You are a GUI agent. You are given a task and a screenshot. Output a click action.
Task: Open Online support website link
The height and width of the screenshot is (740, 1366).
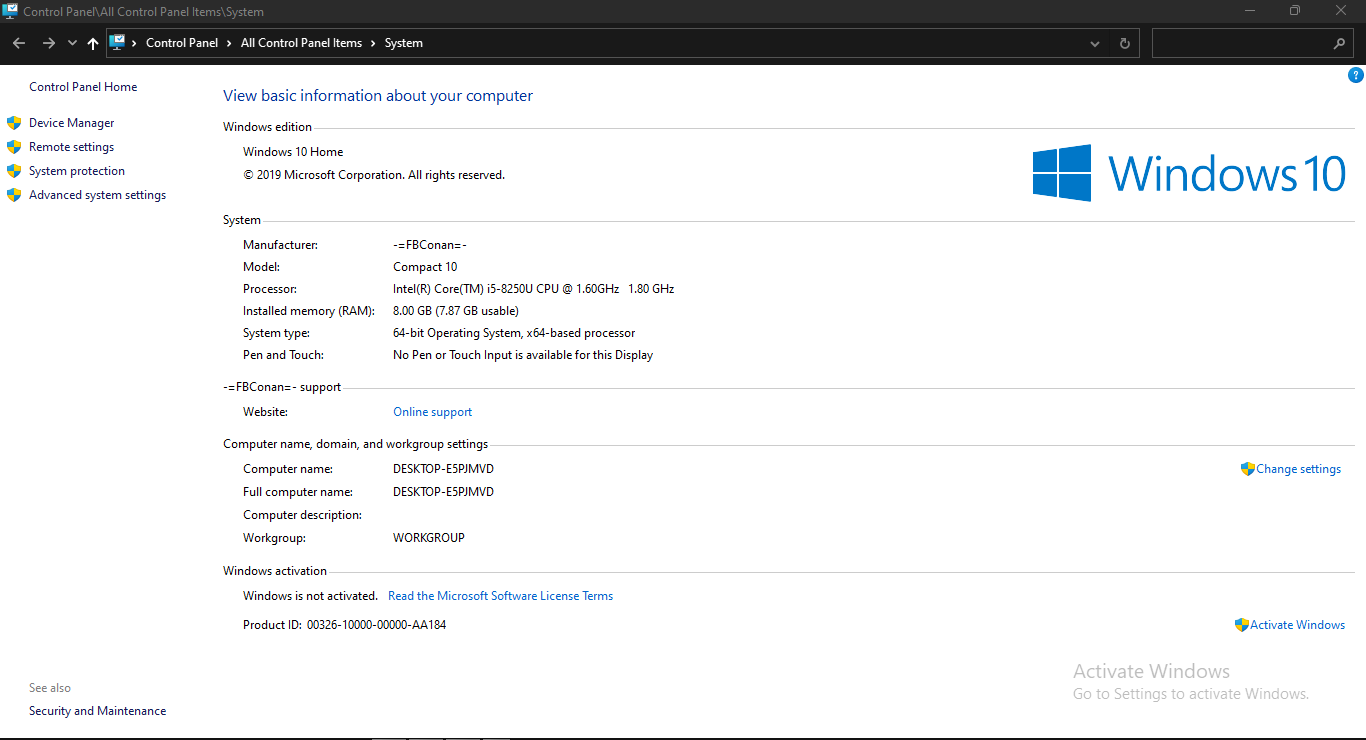click(432, 412)
